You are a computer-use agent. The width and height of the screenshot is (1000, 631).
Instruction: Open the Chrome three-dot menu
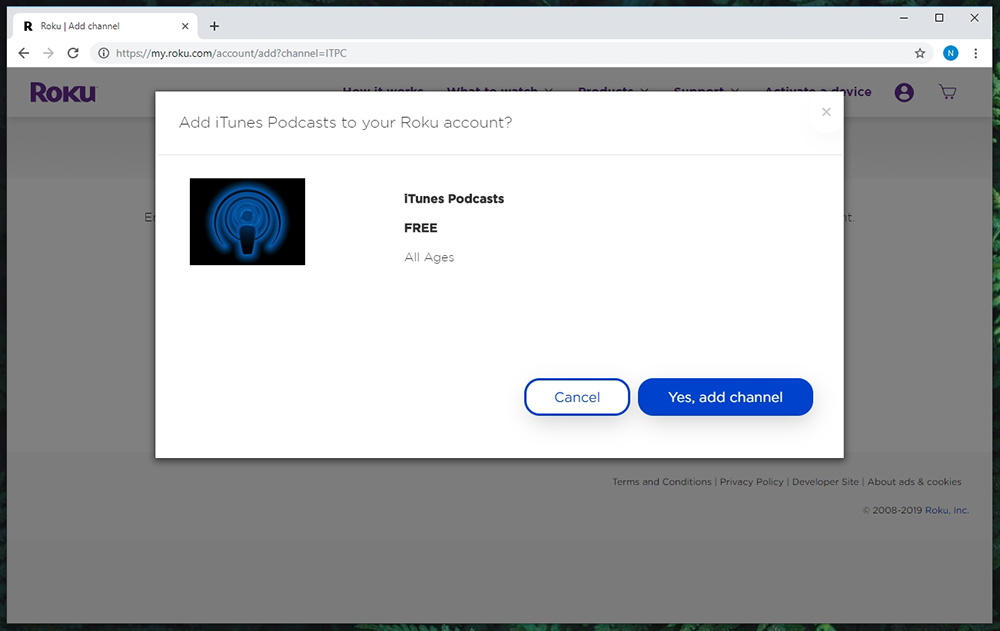coord(976,53)
